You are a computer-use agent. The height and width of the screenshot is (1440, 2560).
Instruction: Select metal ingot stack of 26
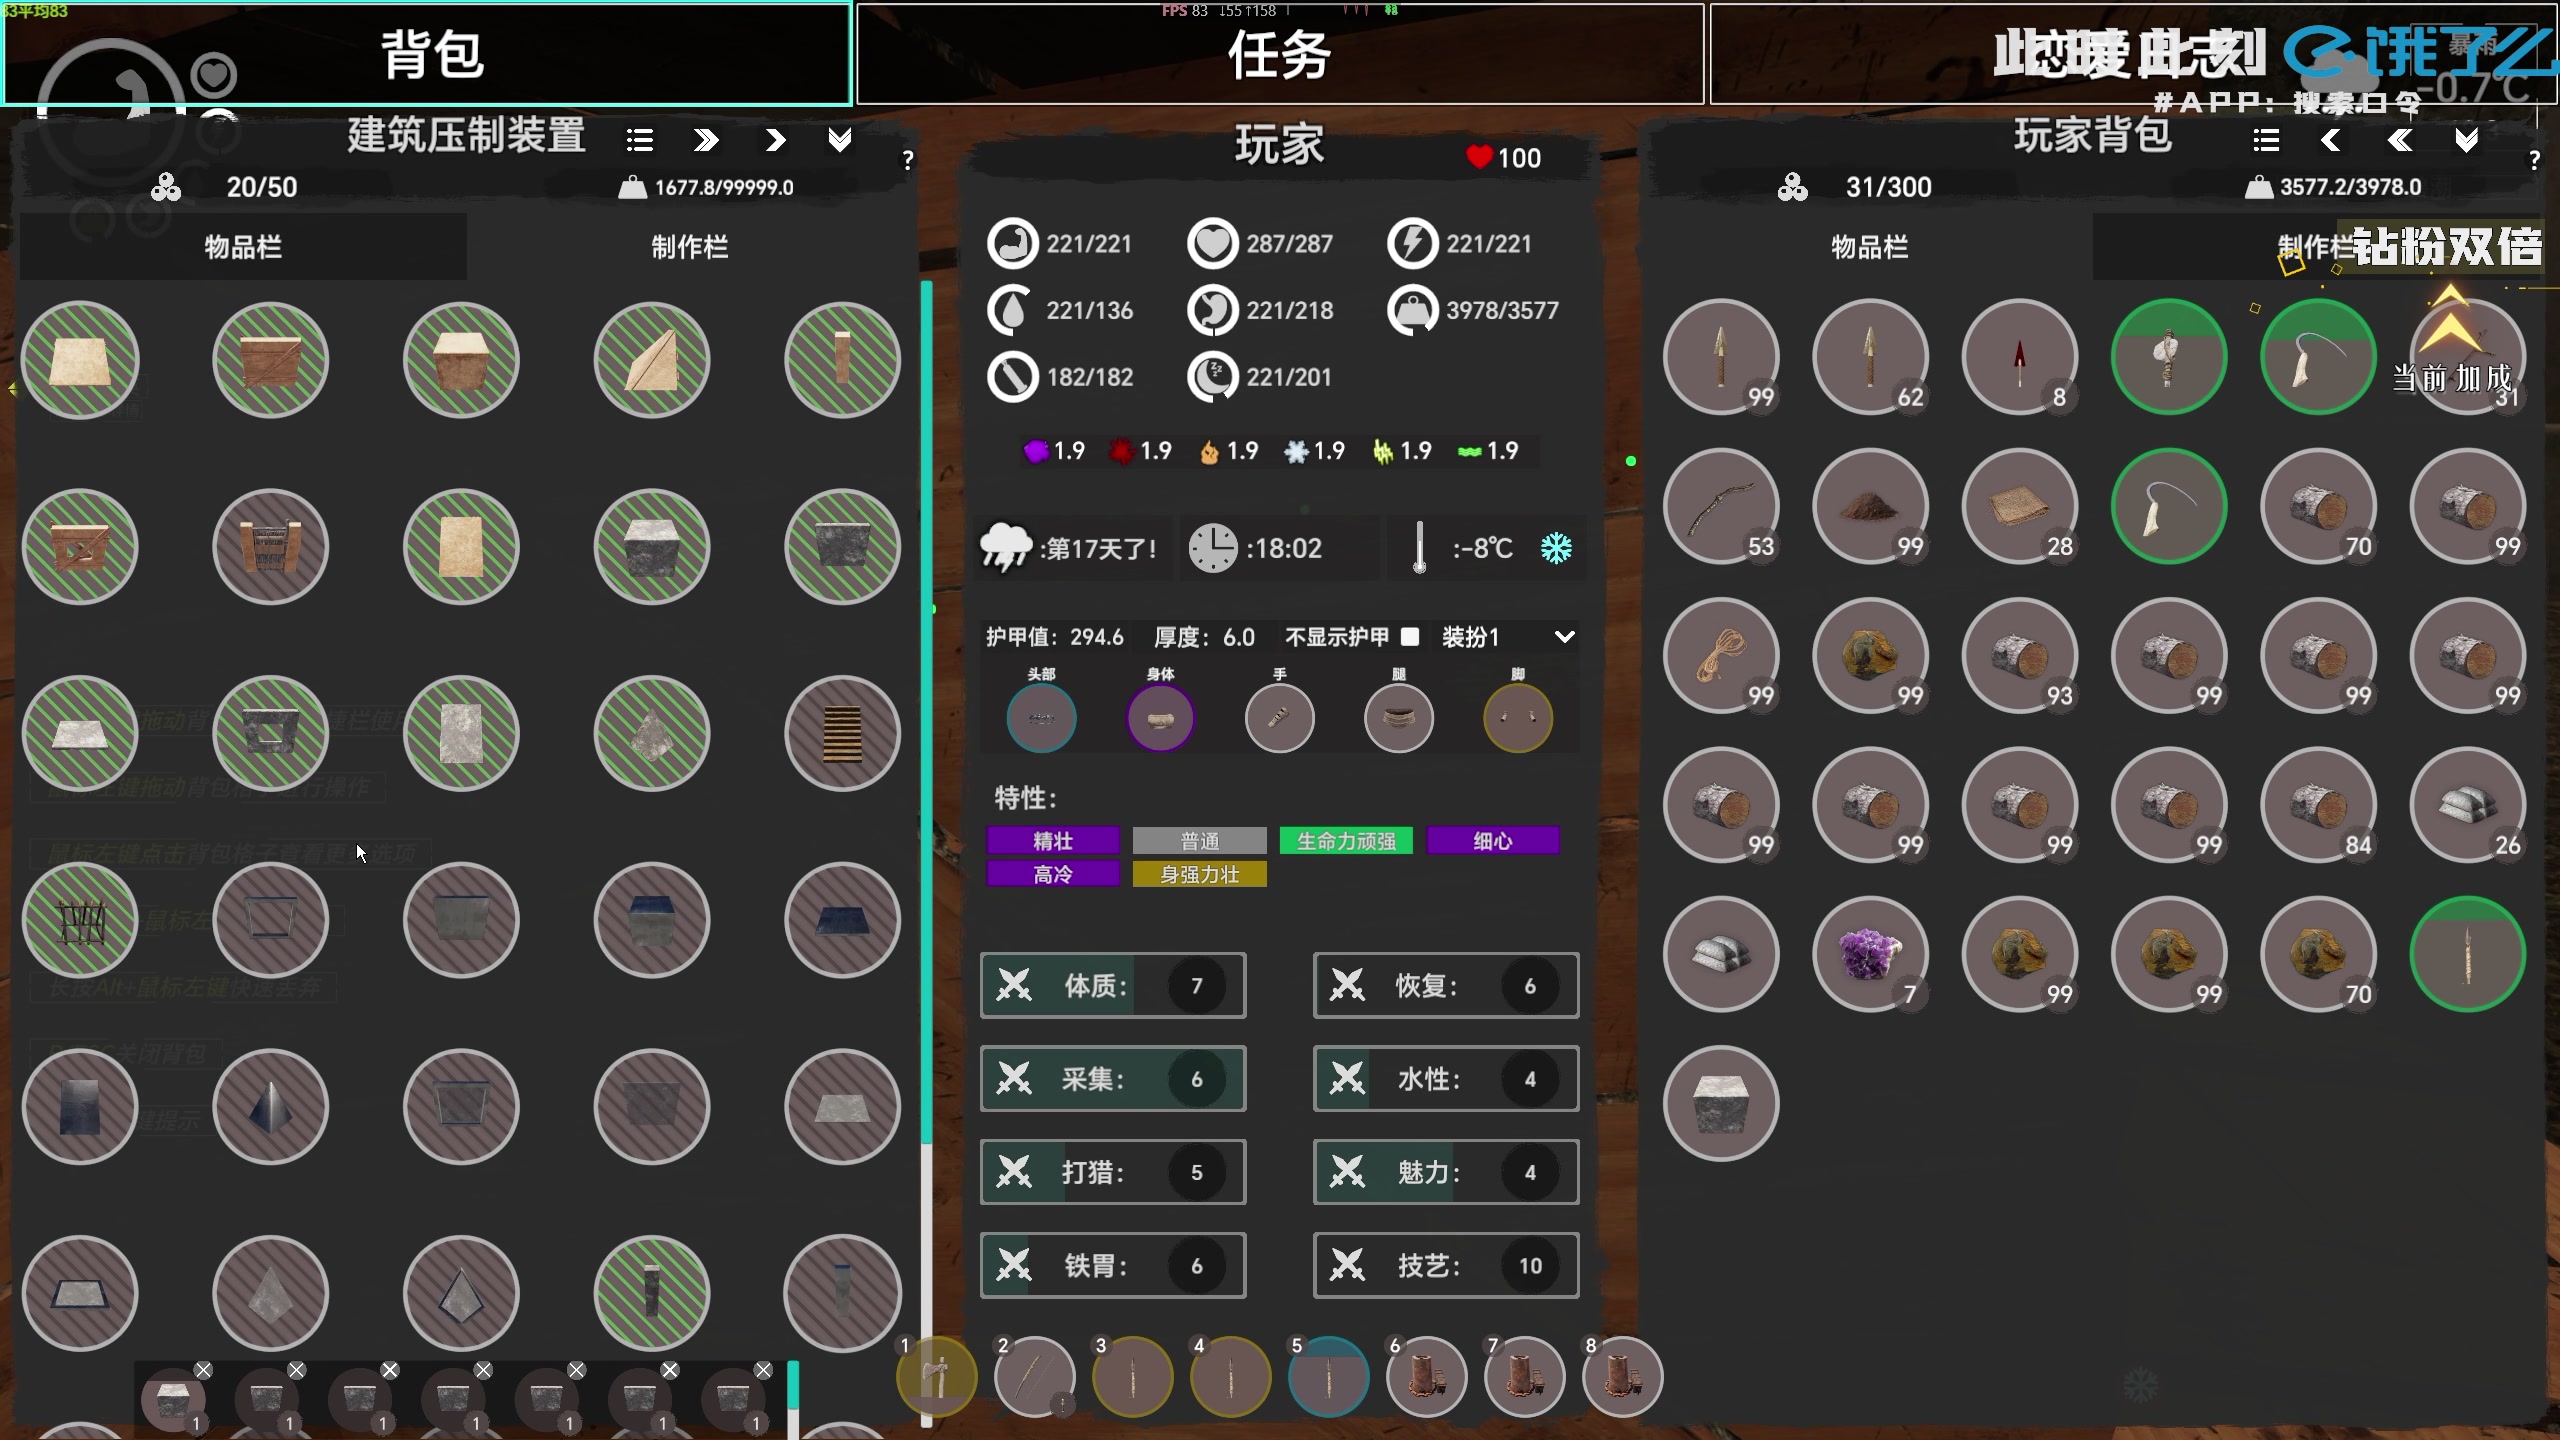[x=2467, y=805]
